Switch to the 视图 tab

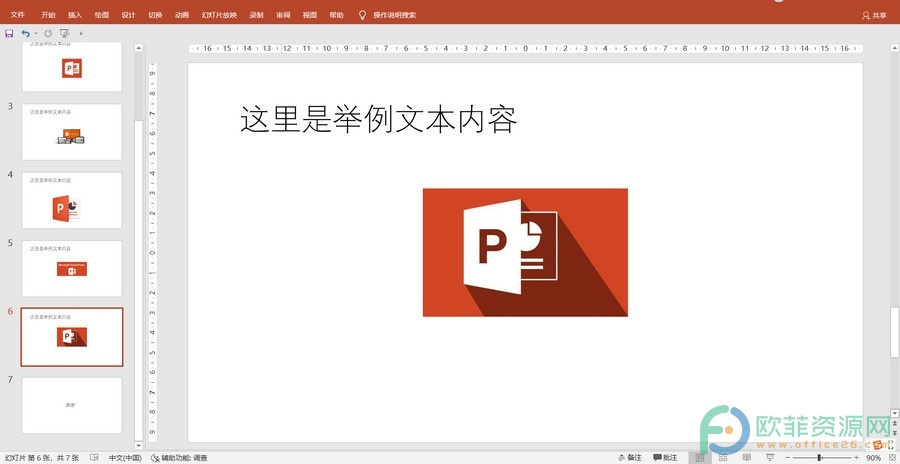(x=310, y=16)
